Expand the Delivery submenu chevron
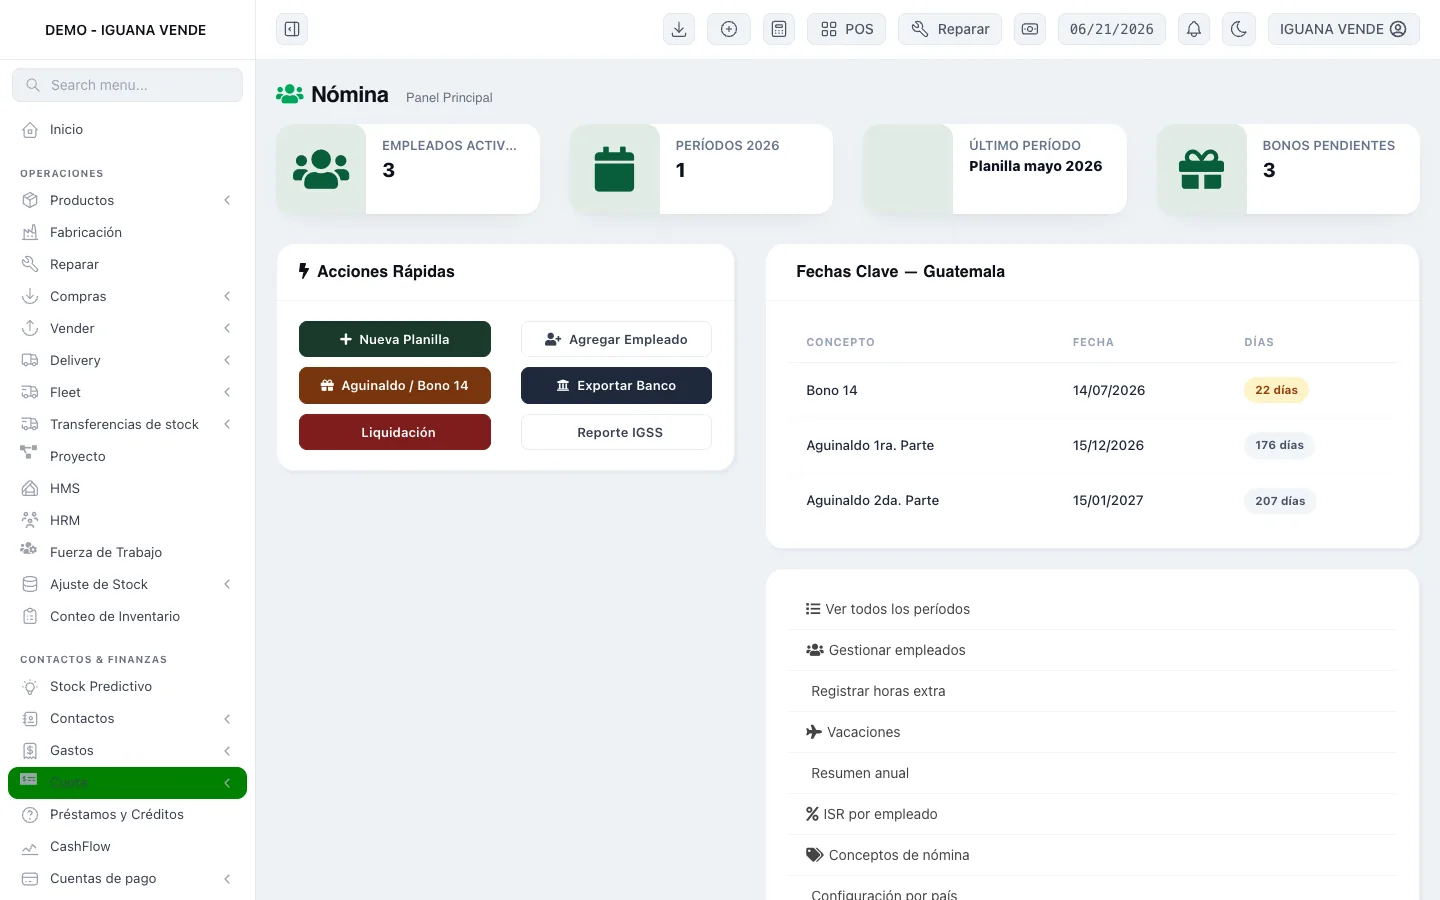Viewport: 1440px width, 900px height. coord(227,360)
